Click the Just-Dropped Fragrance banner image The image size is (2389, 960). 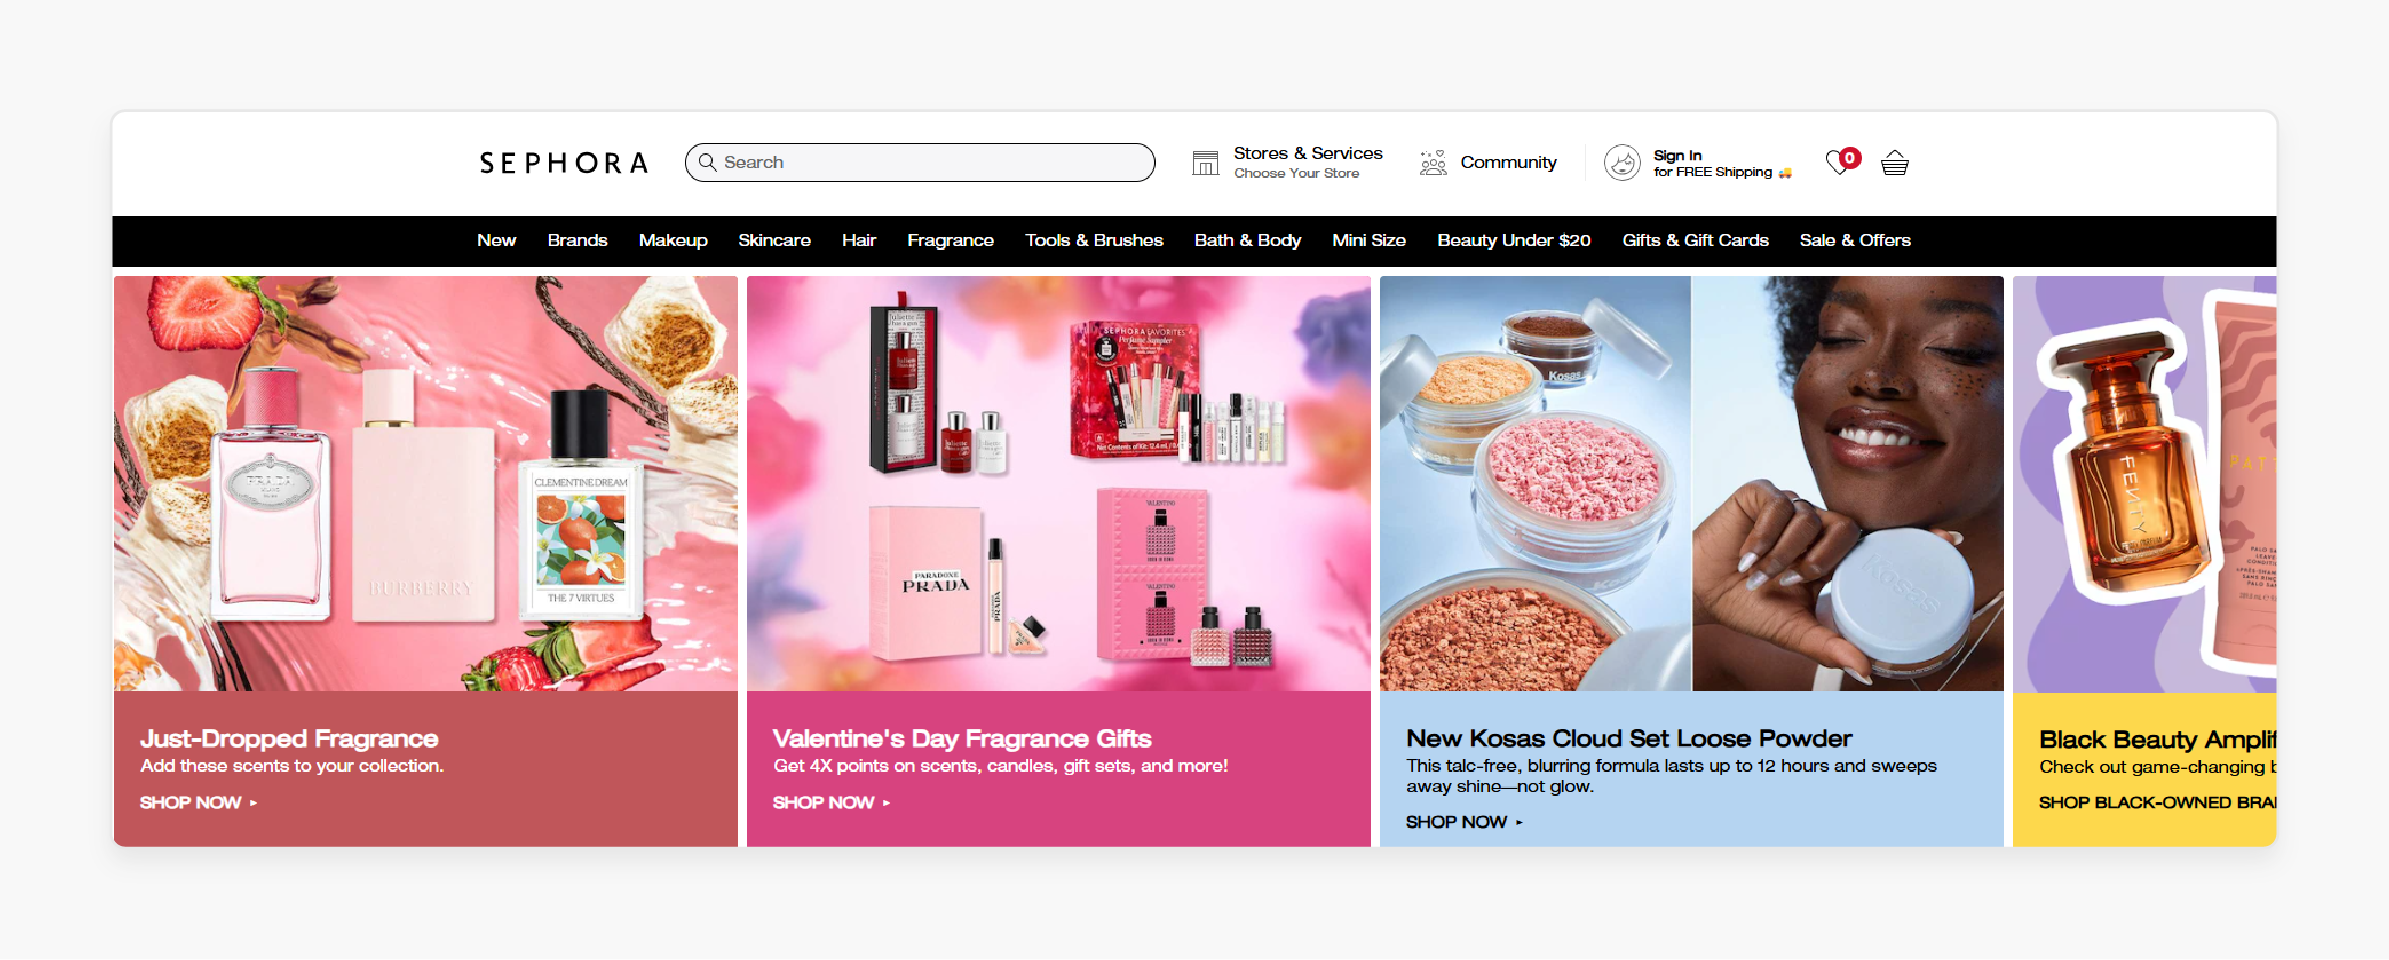click(426, 484)
